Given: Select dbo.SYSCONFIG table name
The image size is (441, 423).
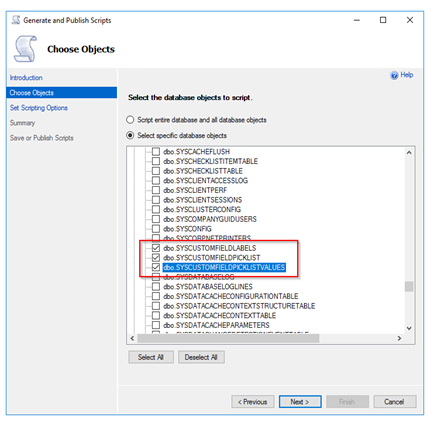Looking at the screenshot, I should (187, 229).
